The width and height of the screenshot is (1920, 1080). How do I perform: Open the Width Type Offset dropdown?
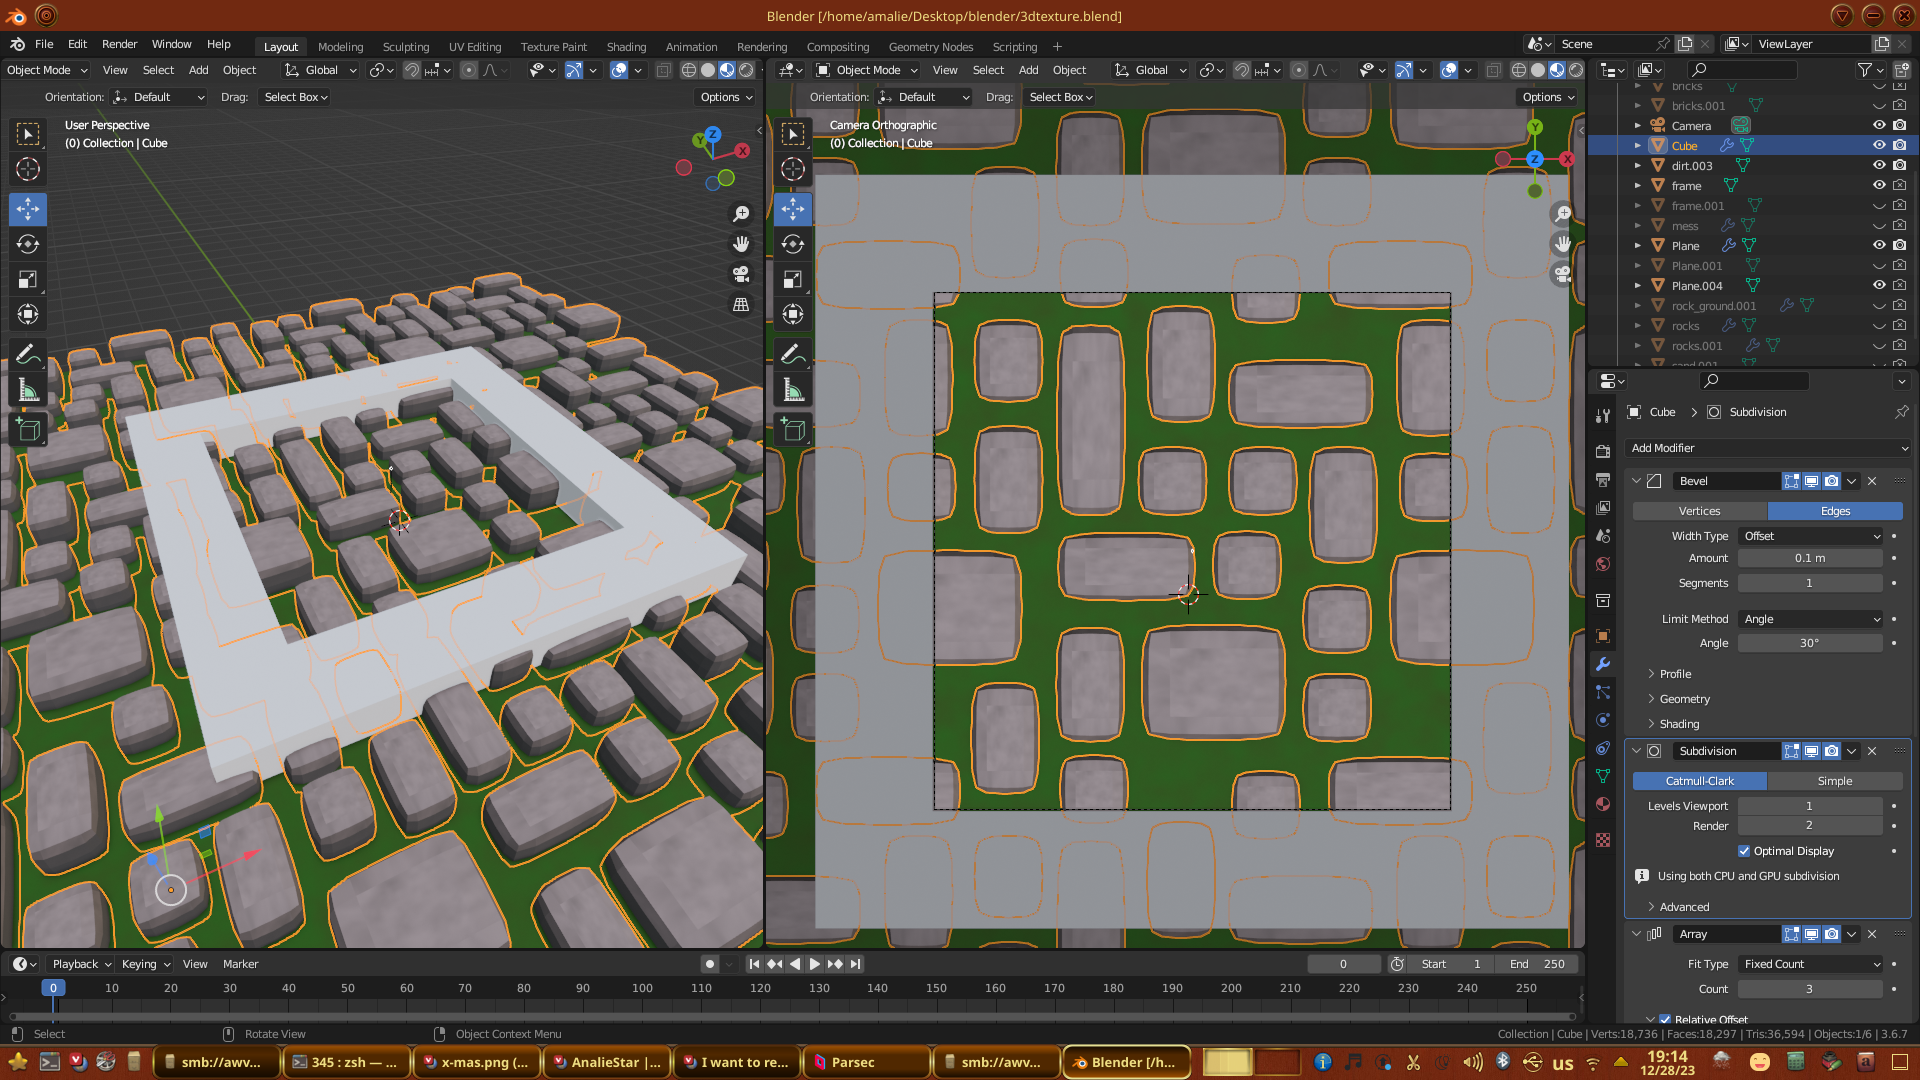(1811, 536)
